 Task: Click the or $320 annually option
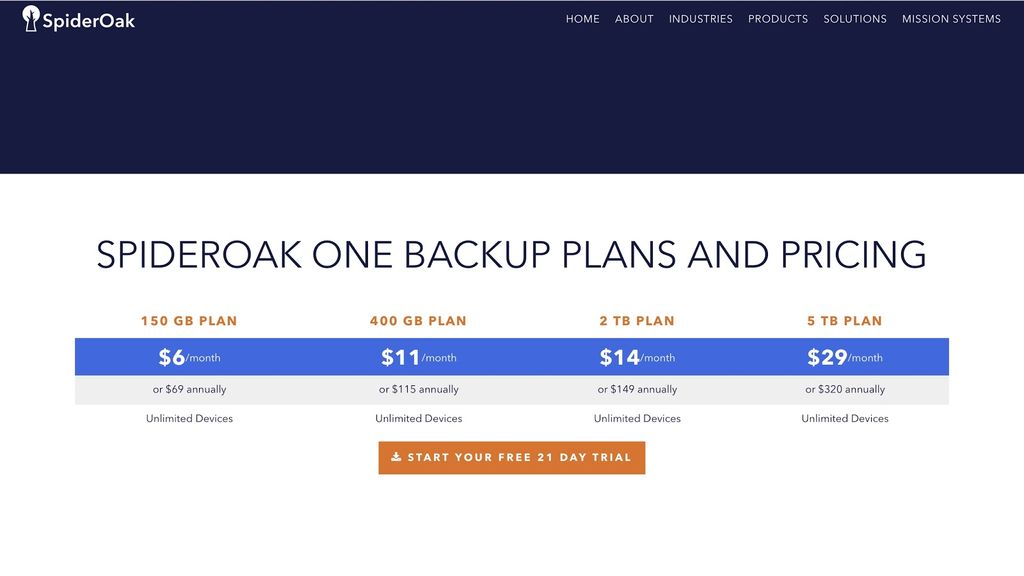pyautogui.click(x=845, y=389)
